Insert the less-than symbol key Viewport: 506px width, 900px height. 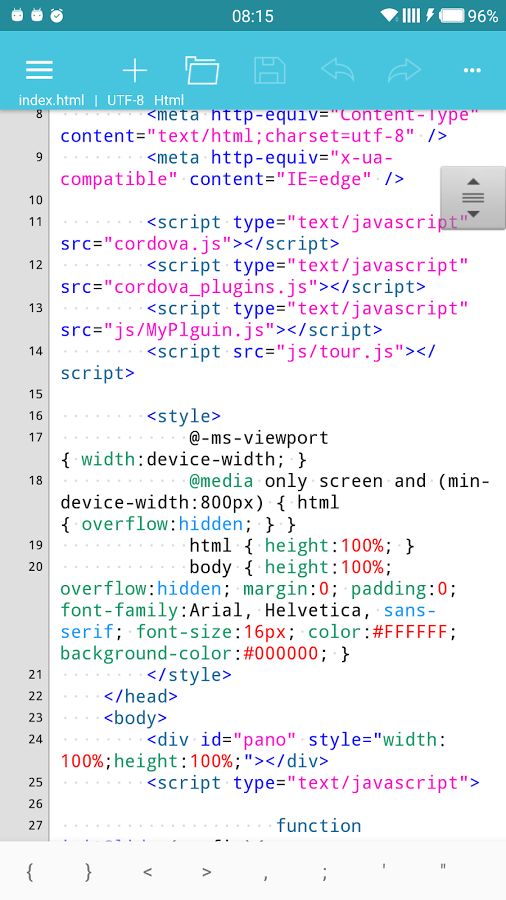147,872
